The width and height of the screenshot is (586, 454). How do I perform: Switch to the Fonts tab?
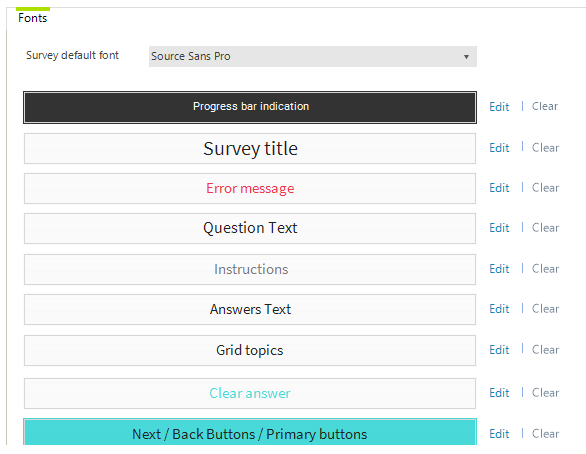(33, 18)
